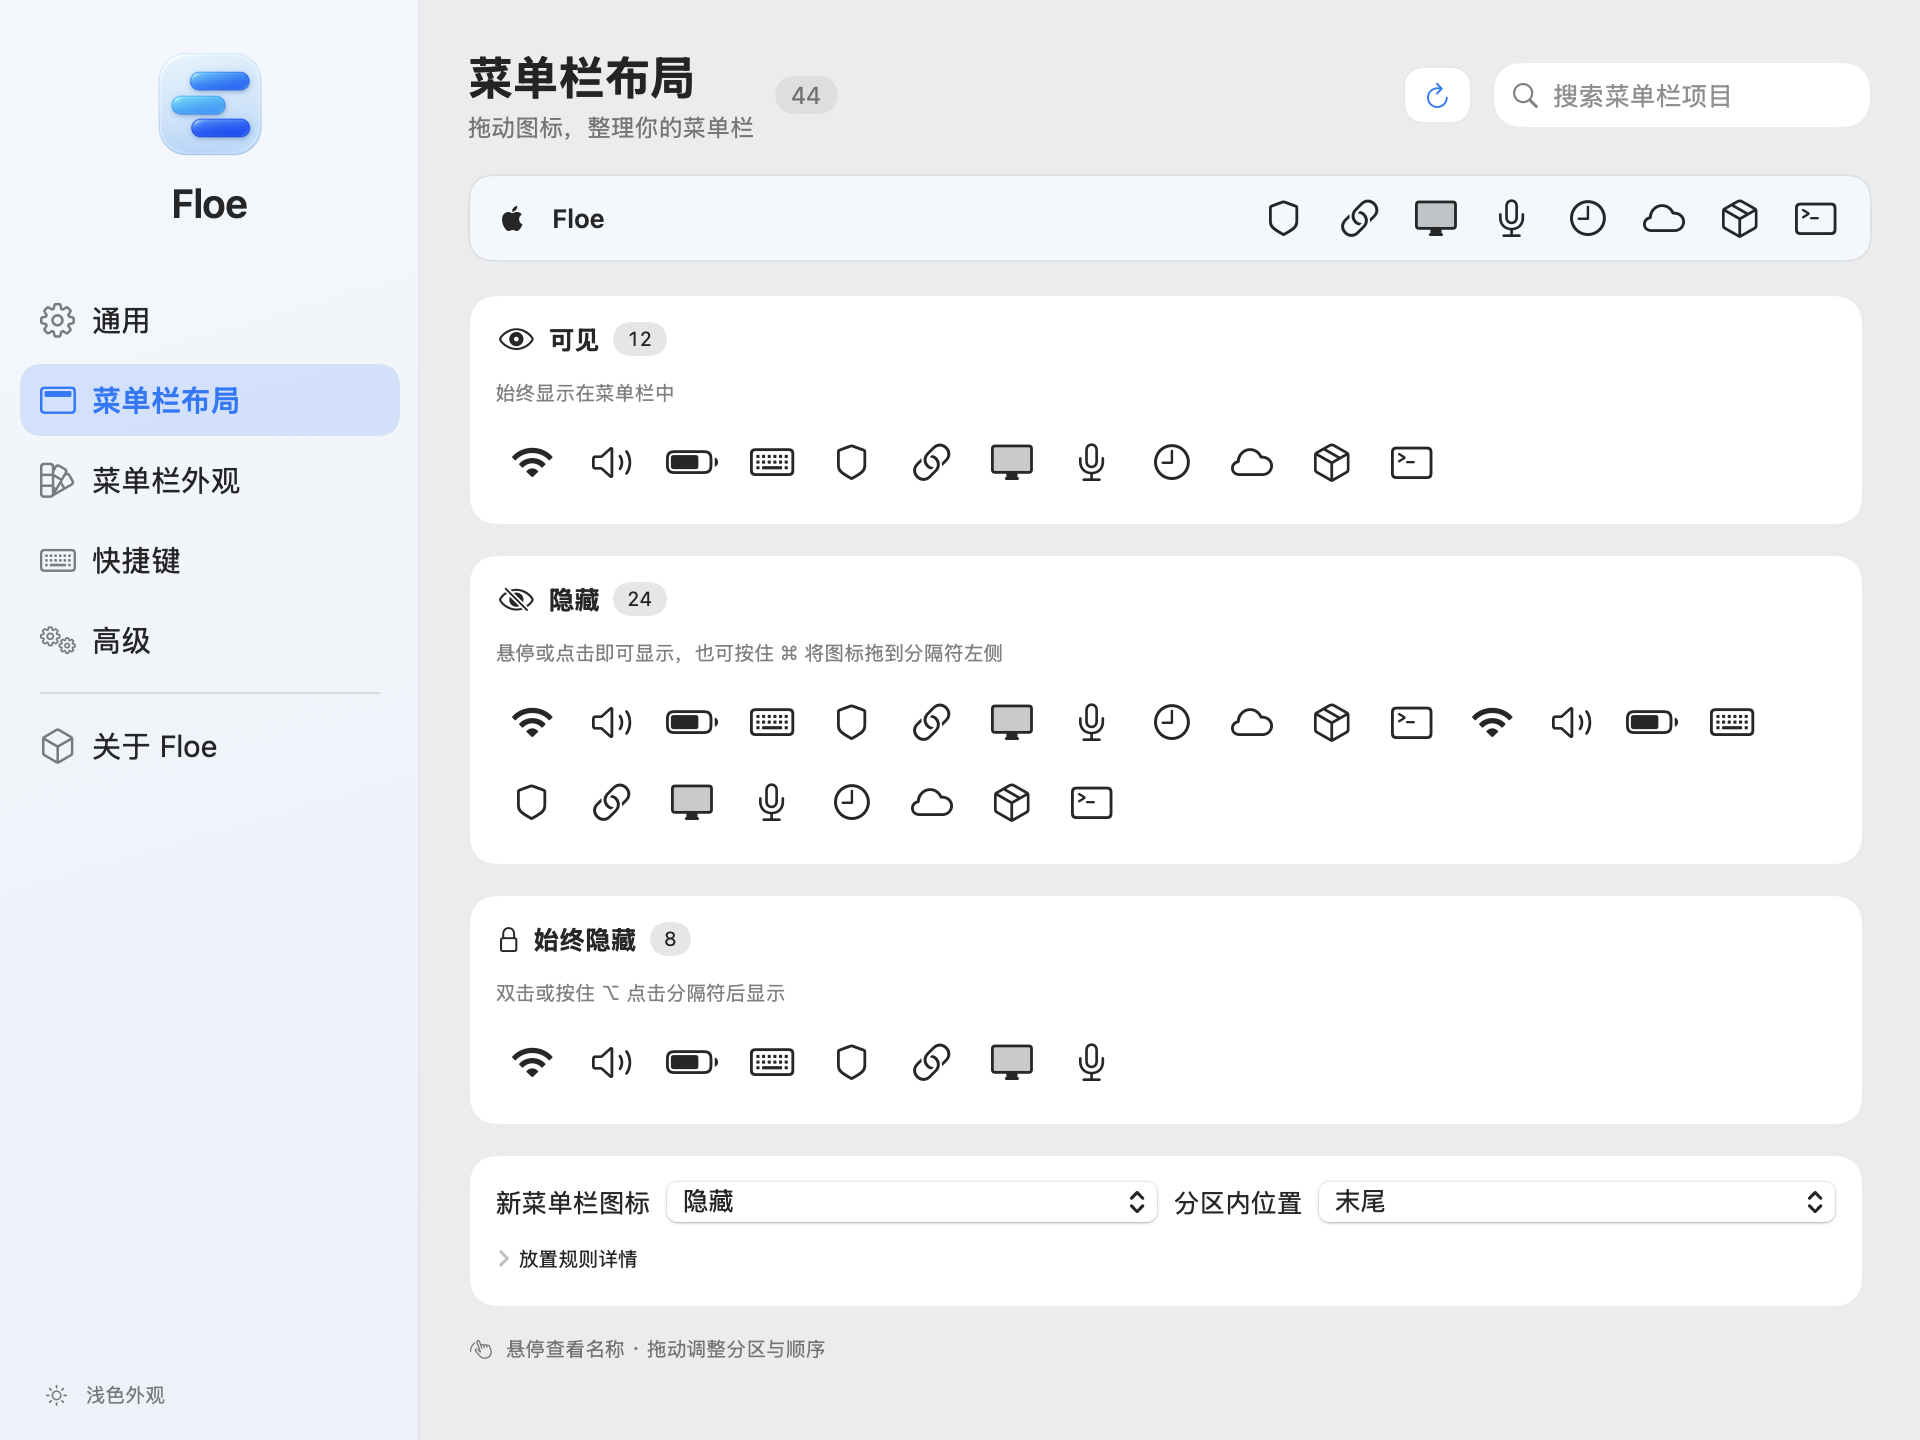Viewport: 1920px width, 1440px height.
Task: Click the cloud icon in the preview menu bar
Action: (1664, 218)
